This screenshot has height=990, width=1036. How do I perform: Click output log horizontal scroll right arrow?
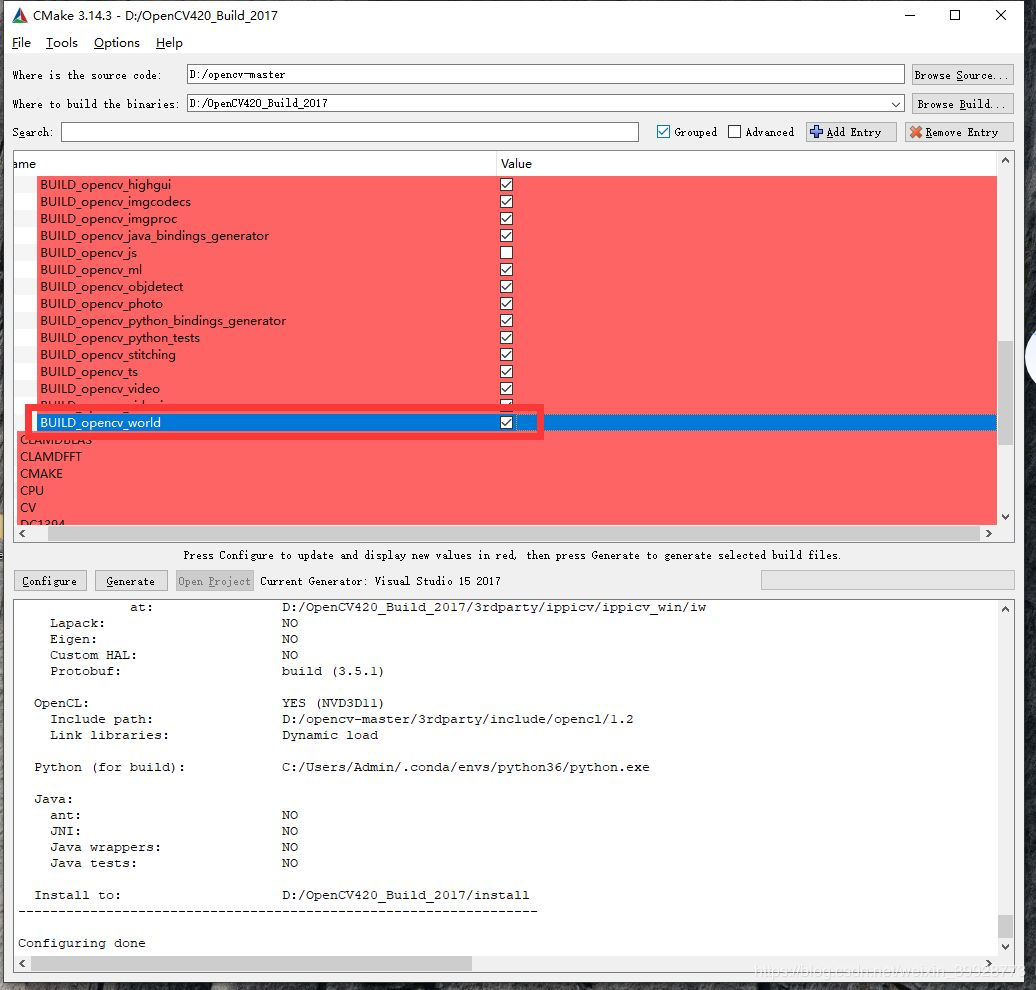pos(988,964)
